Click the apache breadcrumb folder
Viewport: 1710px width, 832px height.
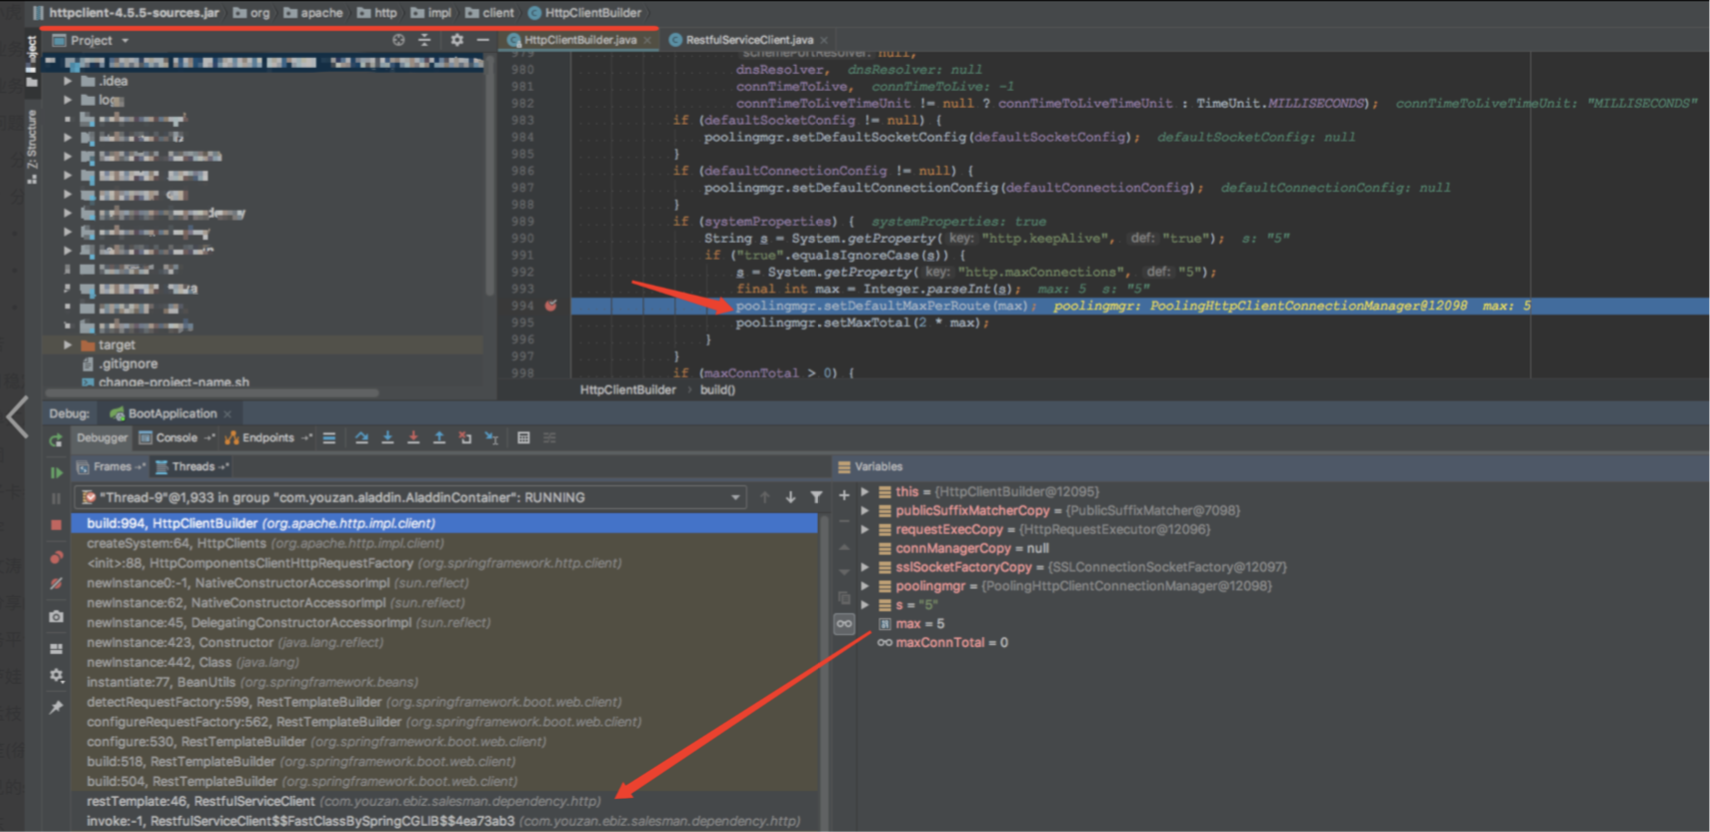click(313, 13)
